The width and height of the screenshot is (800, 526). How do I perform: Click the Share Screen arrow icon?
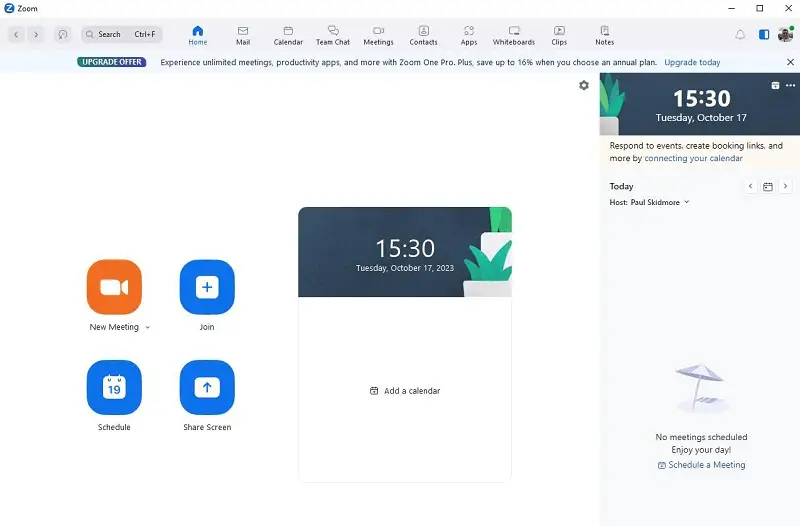coord(207,388)
